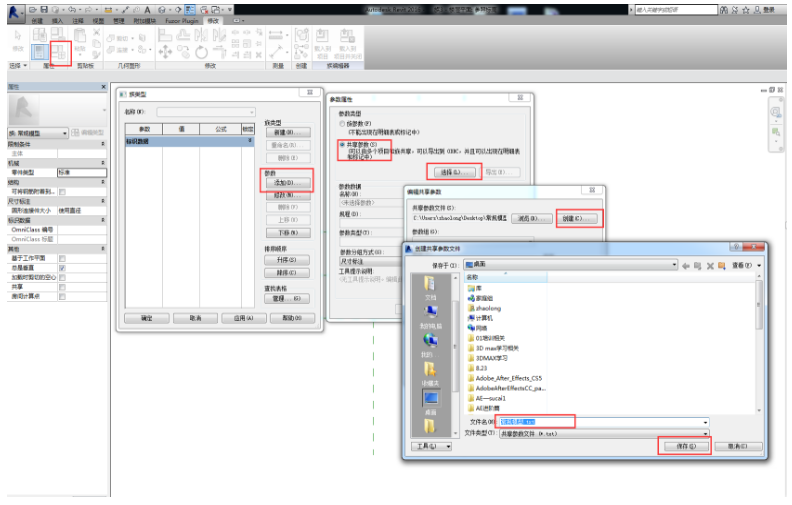This screenshot has width=792, height=505.
Task: Select Desktop shortcut in save dialog sidebar
Action: 431,402
